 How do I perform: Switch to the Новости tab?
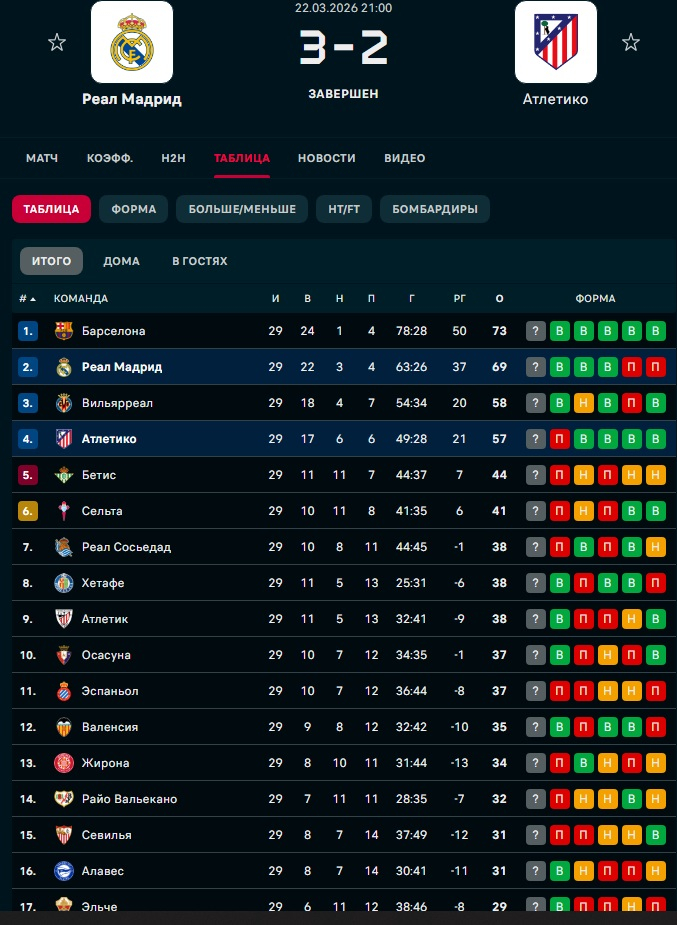[x=326, y=158]
